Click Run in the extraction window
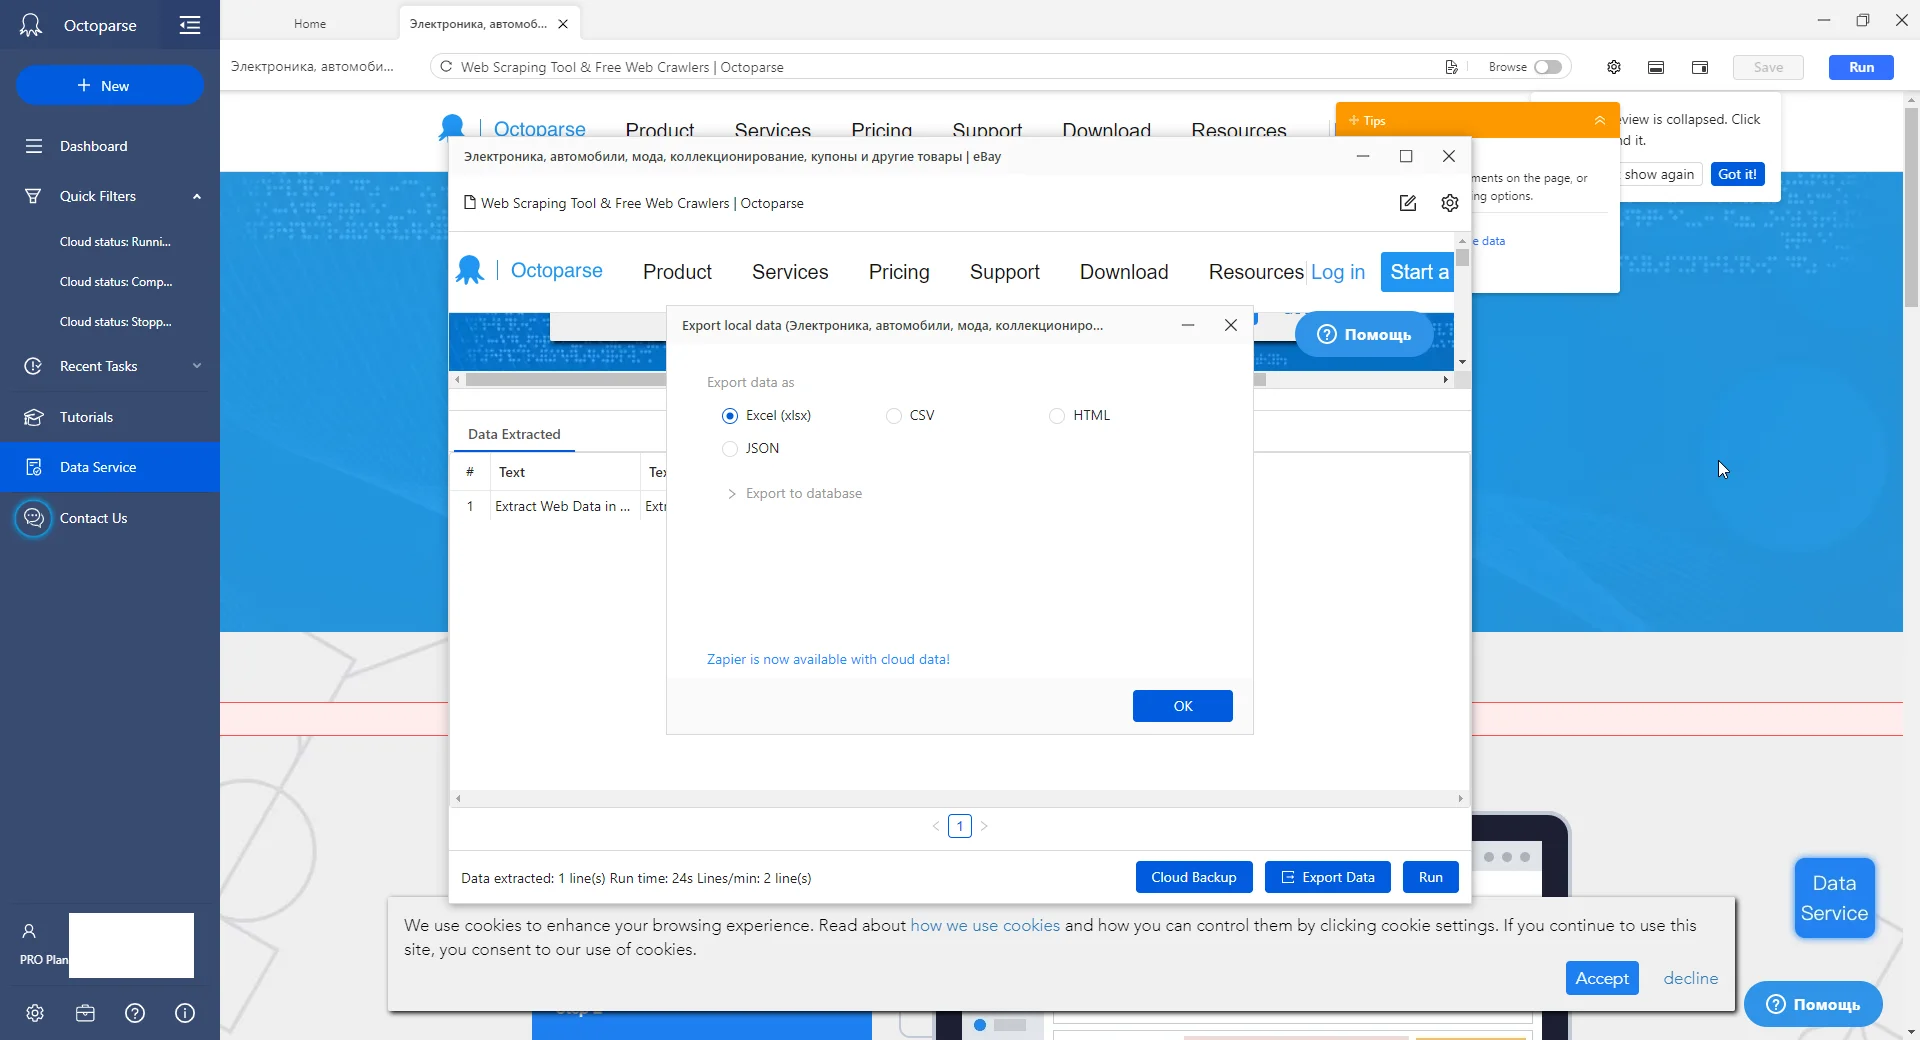Image resolution: width=1920 pixels, height=1040 pixels. [1431, 877]
